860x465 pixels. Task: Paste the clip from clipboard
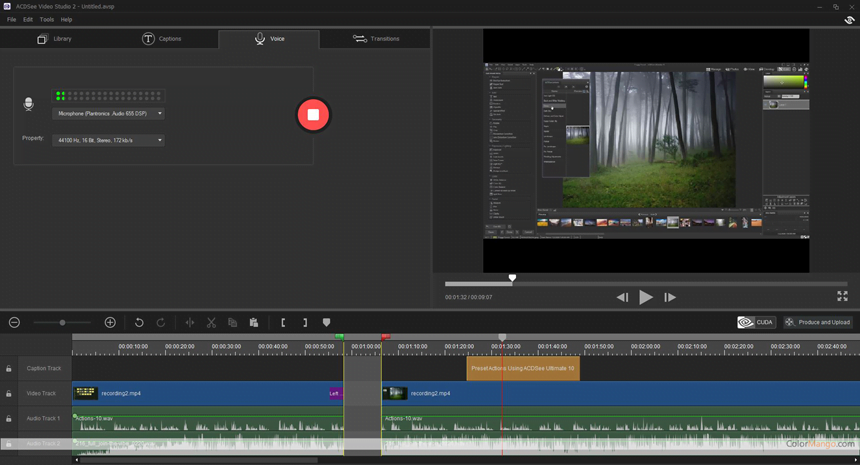[x=254, y=322]
